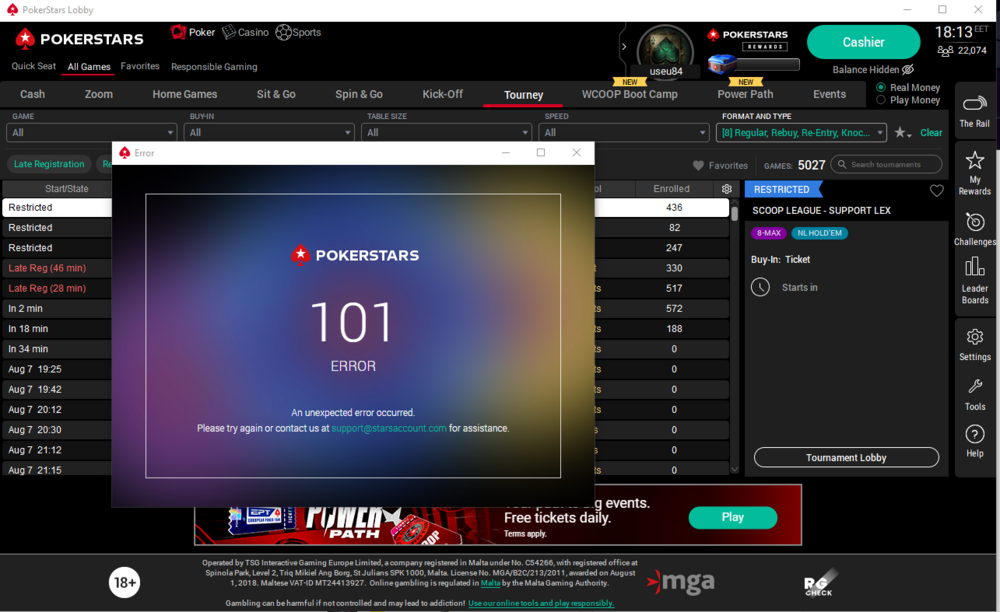Open the BUY-IN dropdown
Image resolution: width=1000 pixels, height=612 pixels.
[x=268, y=133]
